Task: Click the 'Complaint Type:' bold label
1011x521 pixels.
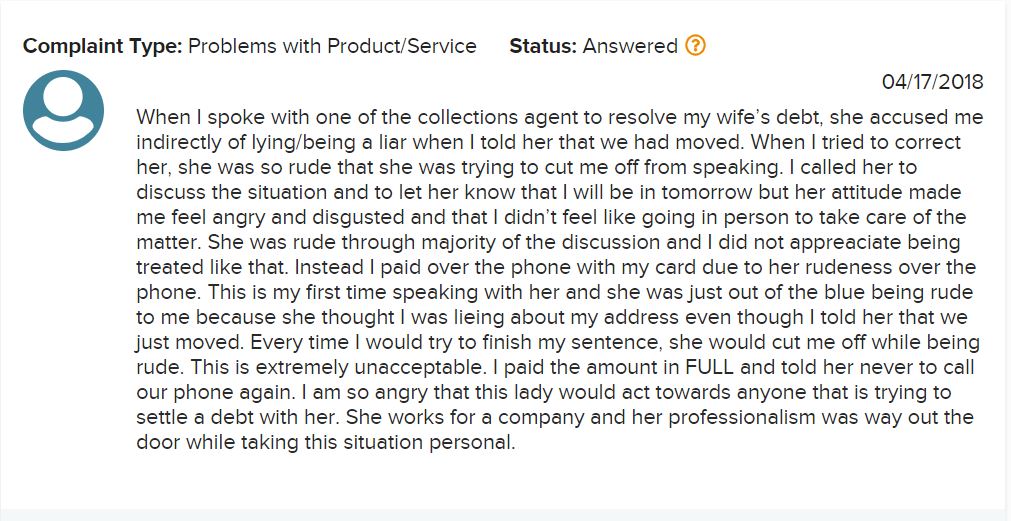Action: pyautogui.click(x=103, y=47)
